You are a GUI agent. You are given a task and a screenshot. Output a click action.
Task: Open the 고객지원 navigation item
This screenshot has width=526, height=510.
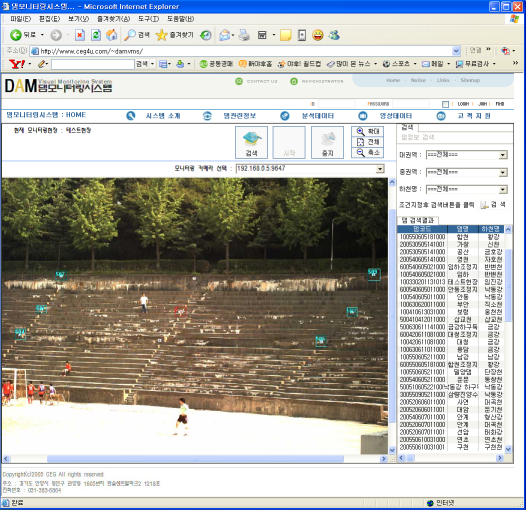click(x=474, y=116)
